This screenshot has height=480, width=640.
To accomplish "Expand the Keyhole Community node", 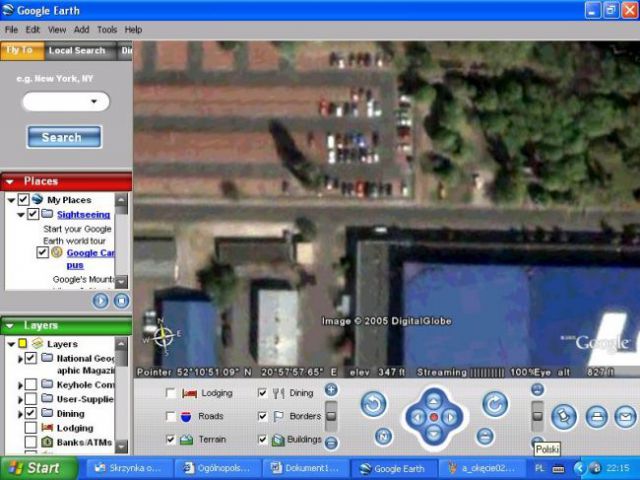I will coord(20,385).
